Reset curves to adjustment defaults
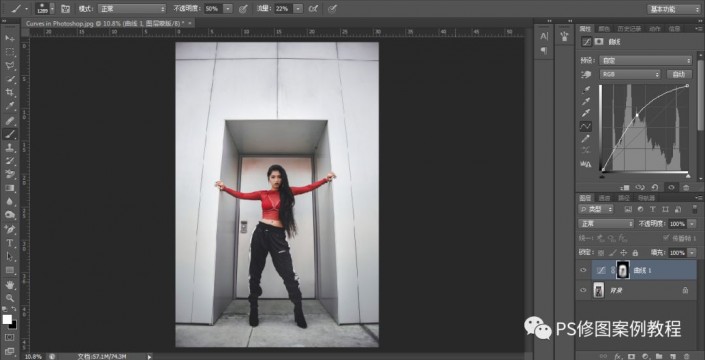This screenshot has height=360, width=705. click(655, 187)
